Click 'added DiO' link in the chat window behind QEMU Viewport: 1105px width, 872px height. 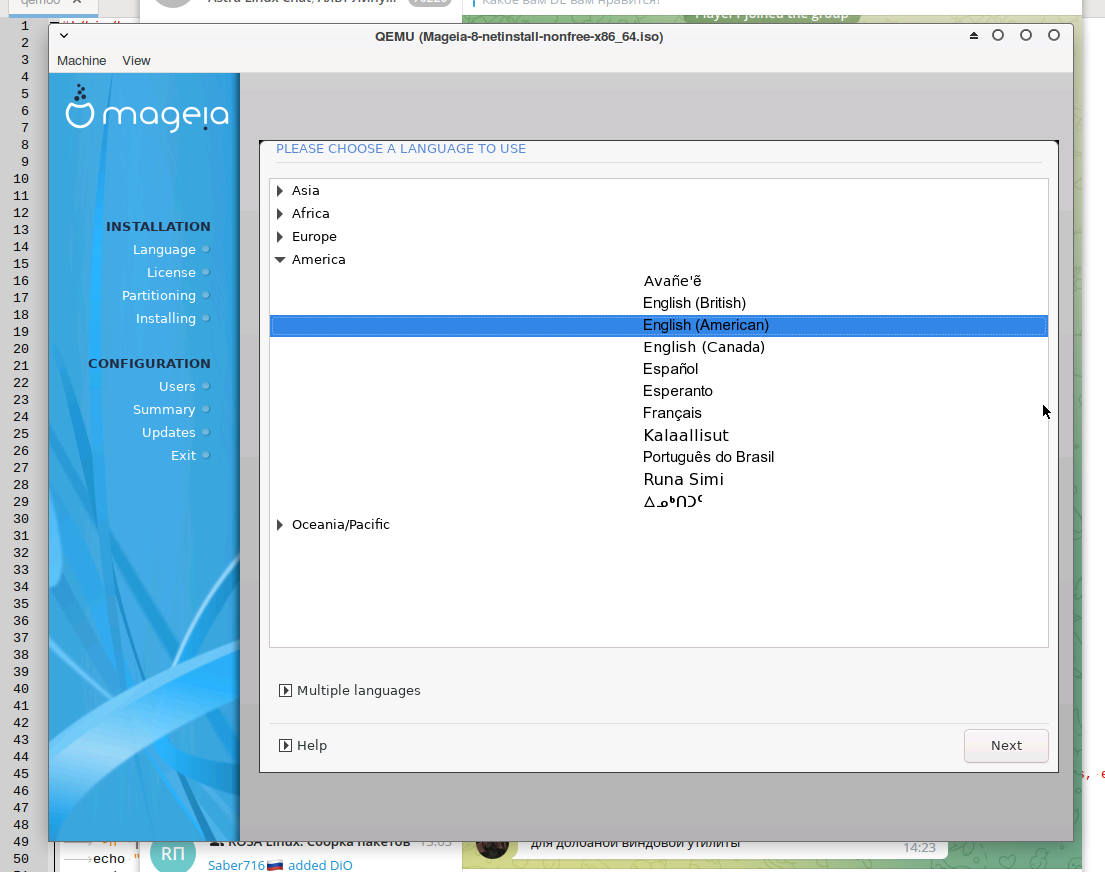click(320, 865)
